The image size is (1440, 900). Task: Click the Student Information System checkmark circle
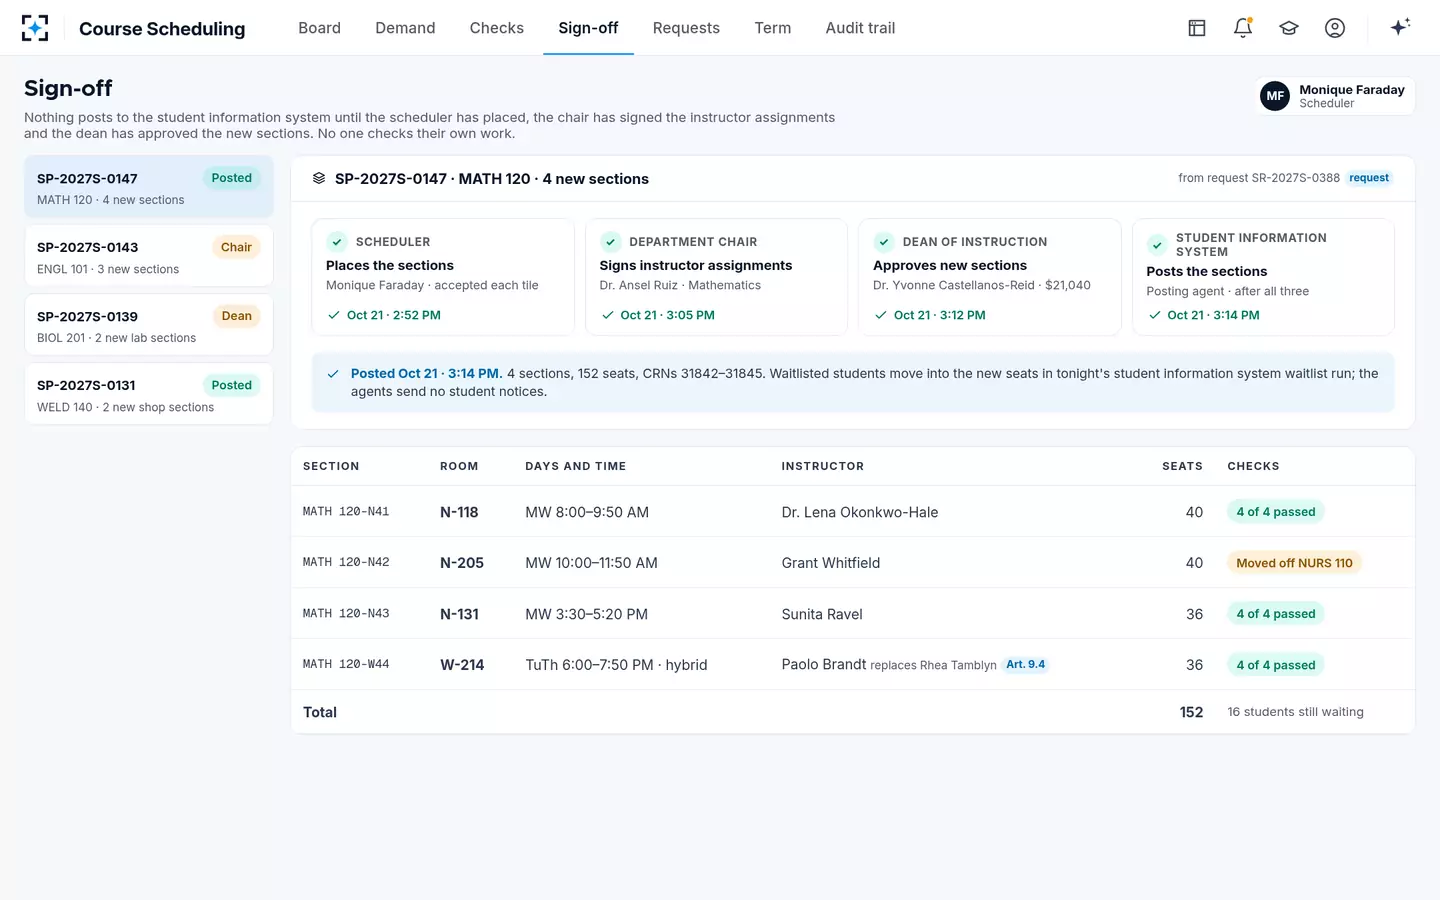pos(1157,245)
